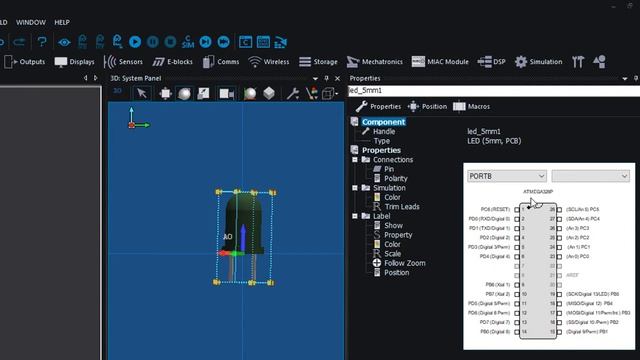Click the step over fast-forward icon
The image size is (640, 360).
223,42
